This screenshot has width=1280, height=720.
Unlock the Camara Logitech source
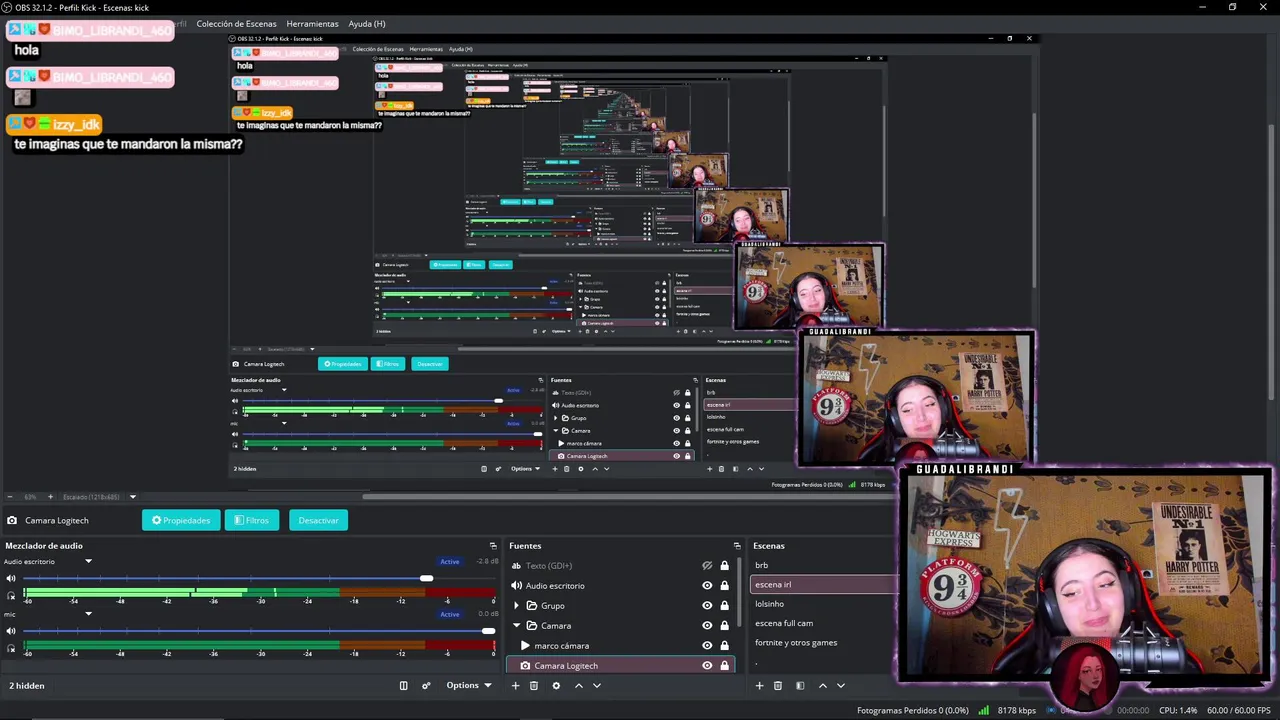724,666
